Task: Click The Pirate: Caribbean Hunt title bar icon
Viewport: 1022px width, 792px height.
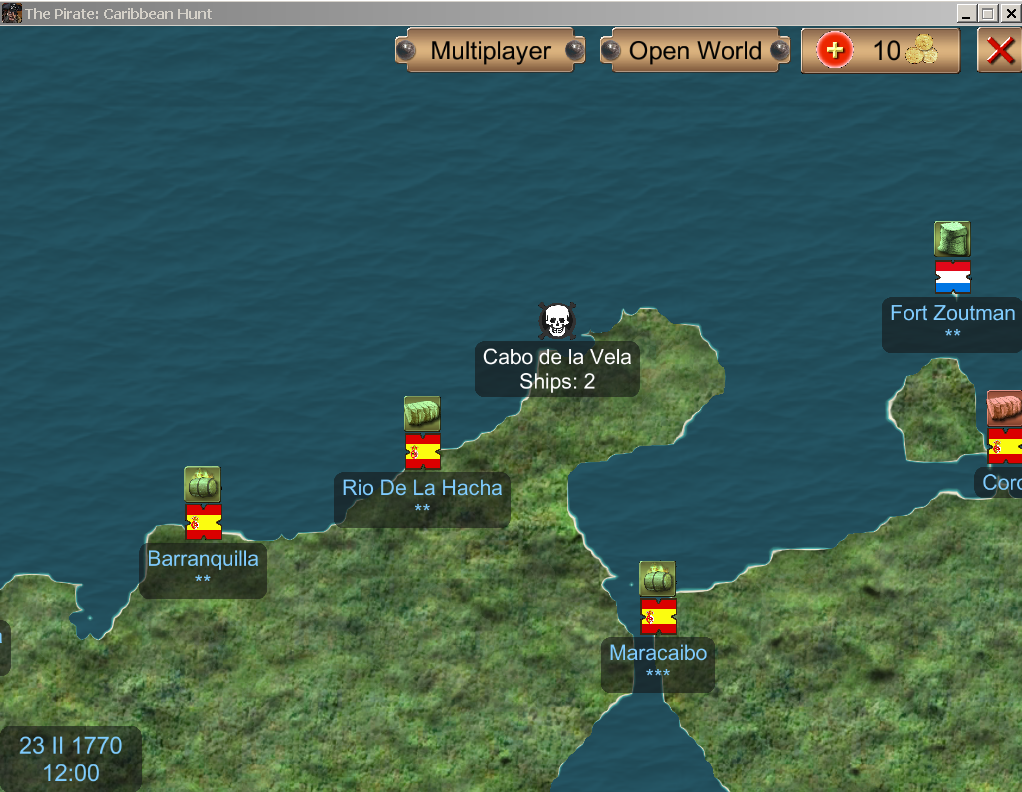Action: (x=11, y=13)
